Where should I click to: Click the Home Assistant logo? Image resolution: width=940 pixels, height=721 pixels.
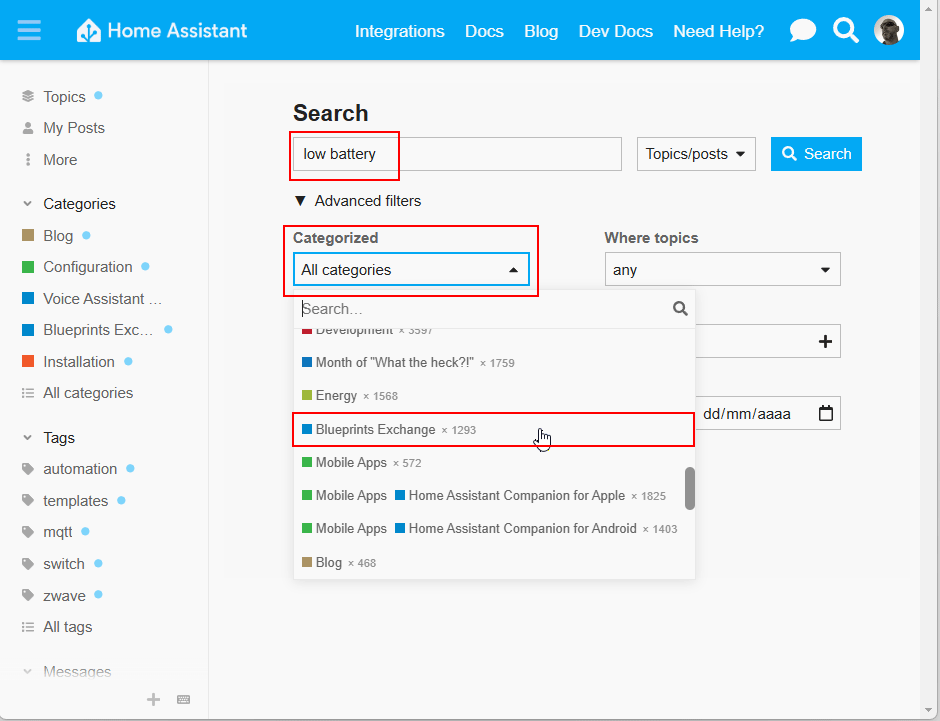(162, 30)
